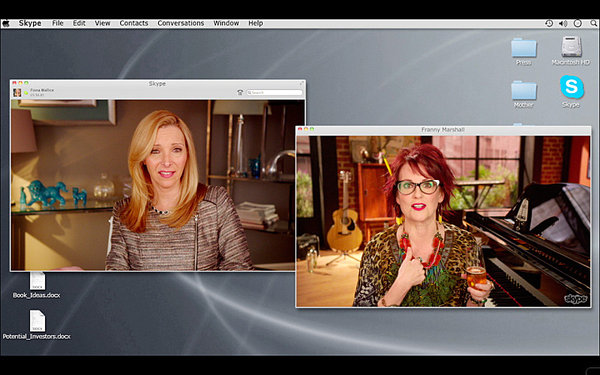Screen dimensions: 600x375
Task: Open the Edit menu
Action: (79, 23)
